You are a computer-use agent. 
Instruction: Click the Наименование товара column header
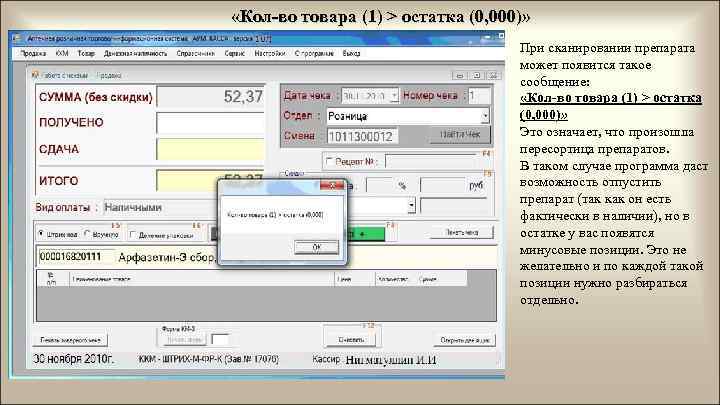pyautogui.click(x=202, y=279)
